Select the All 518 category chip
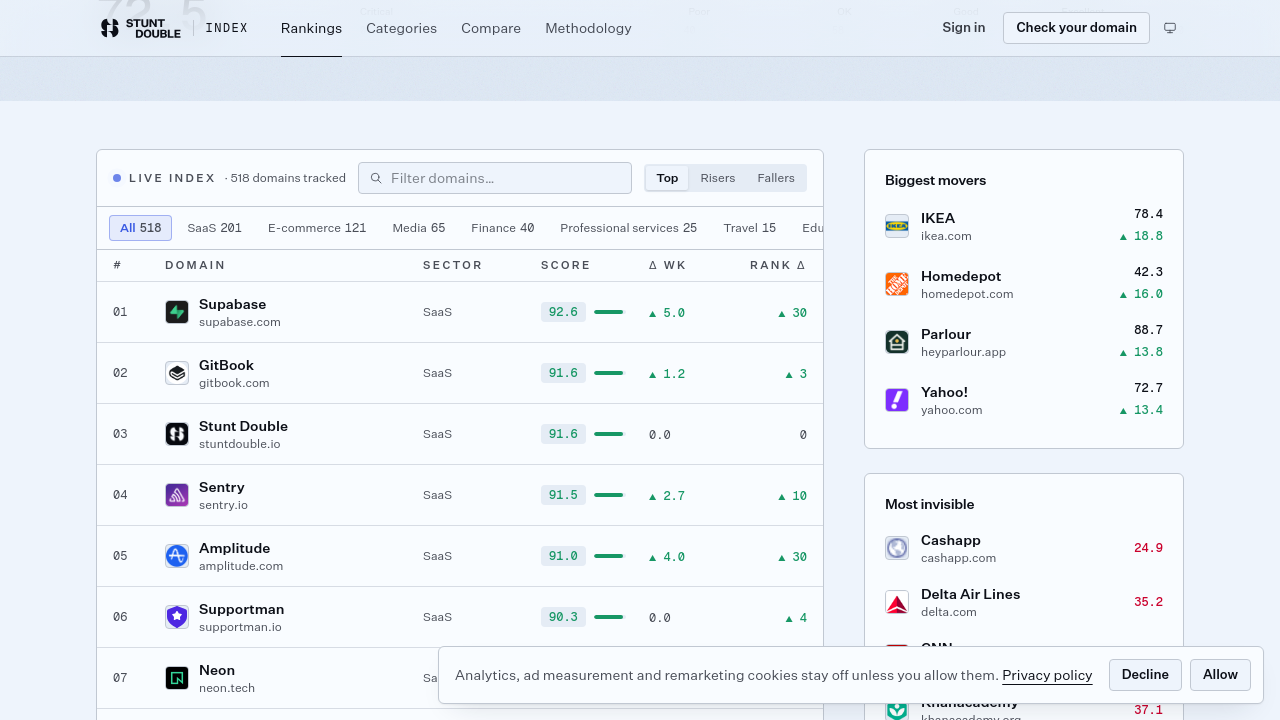 click(140, 228)
